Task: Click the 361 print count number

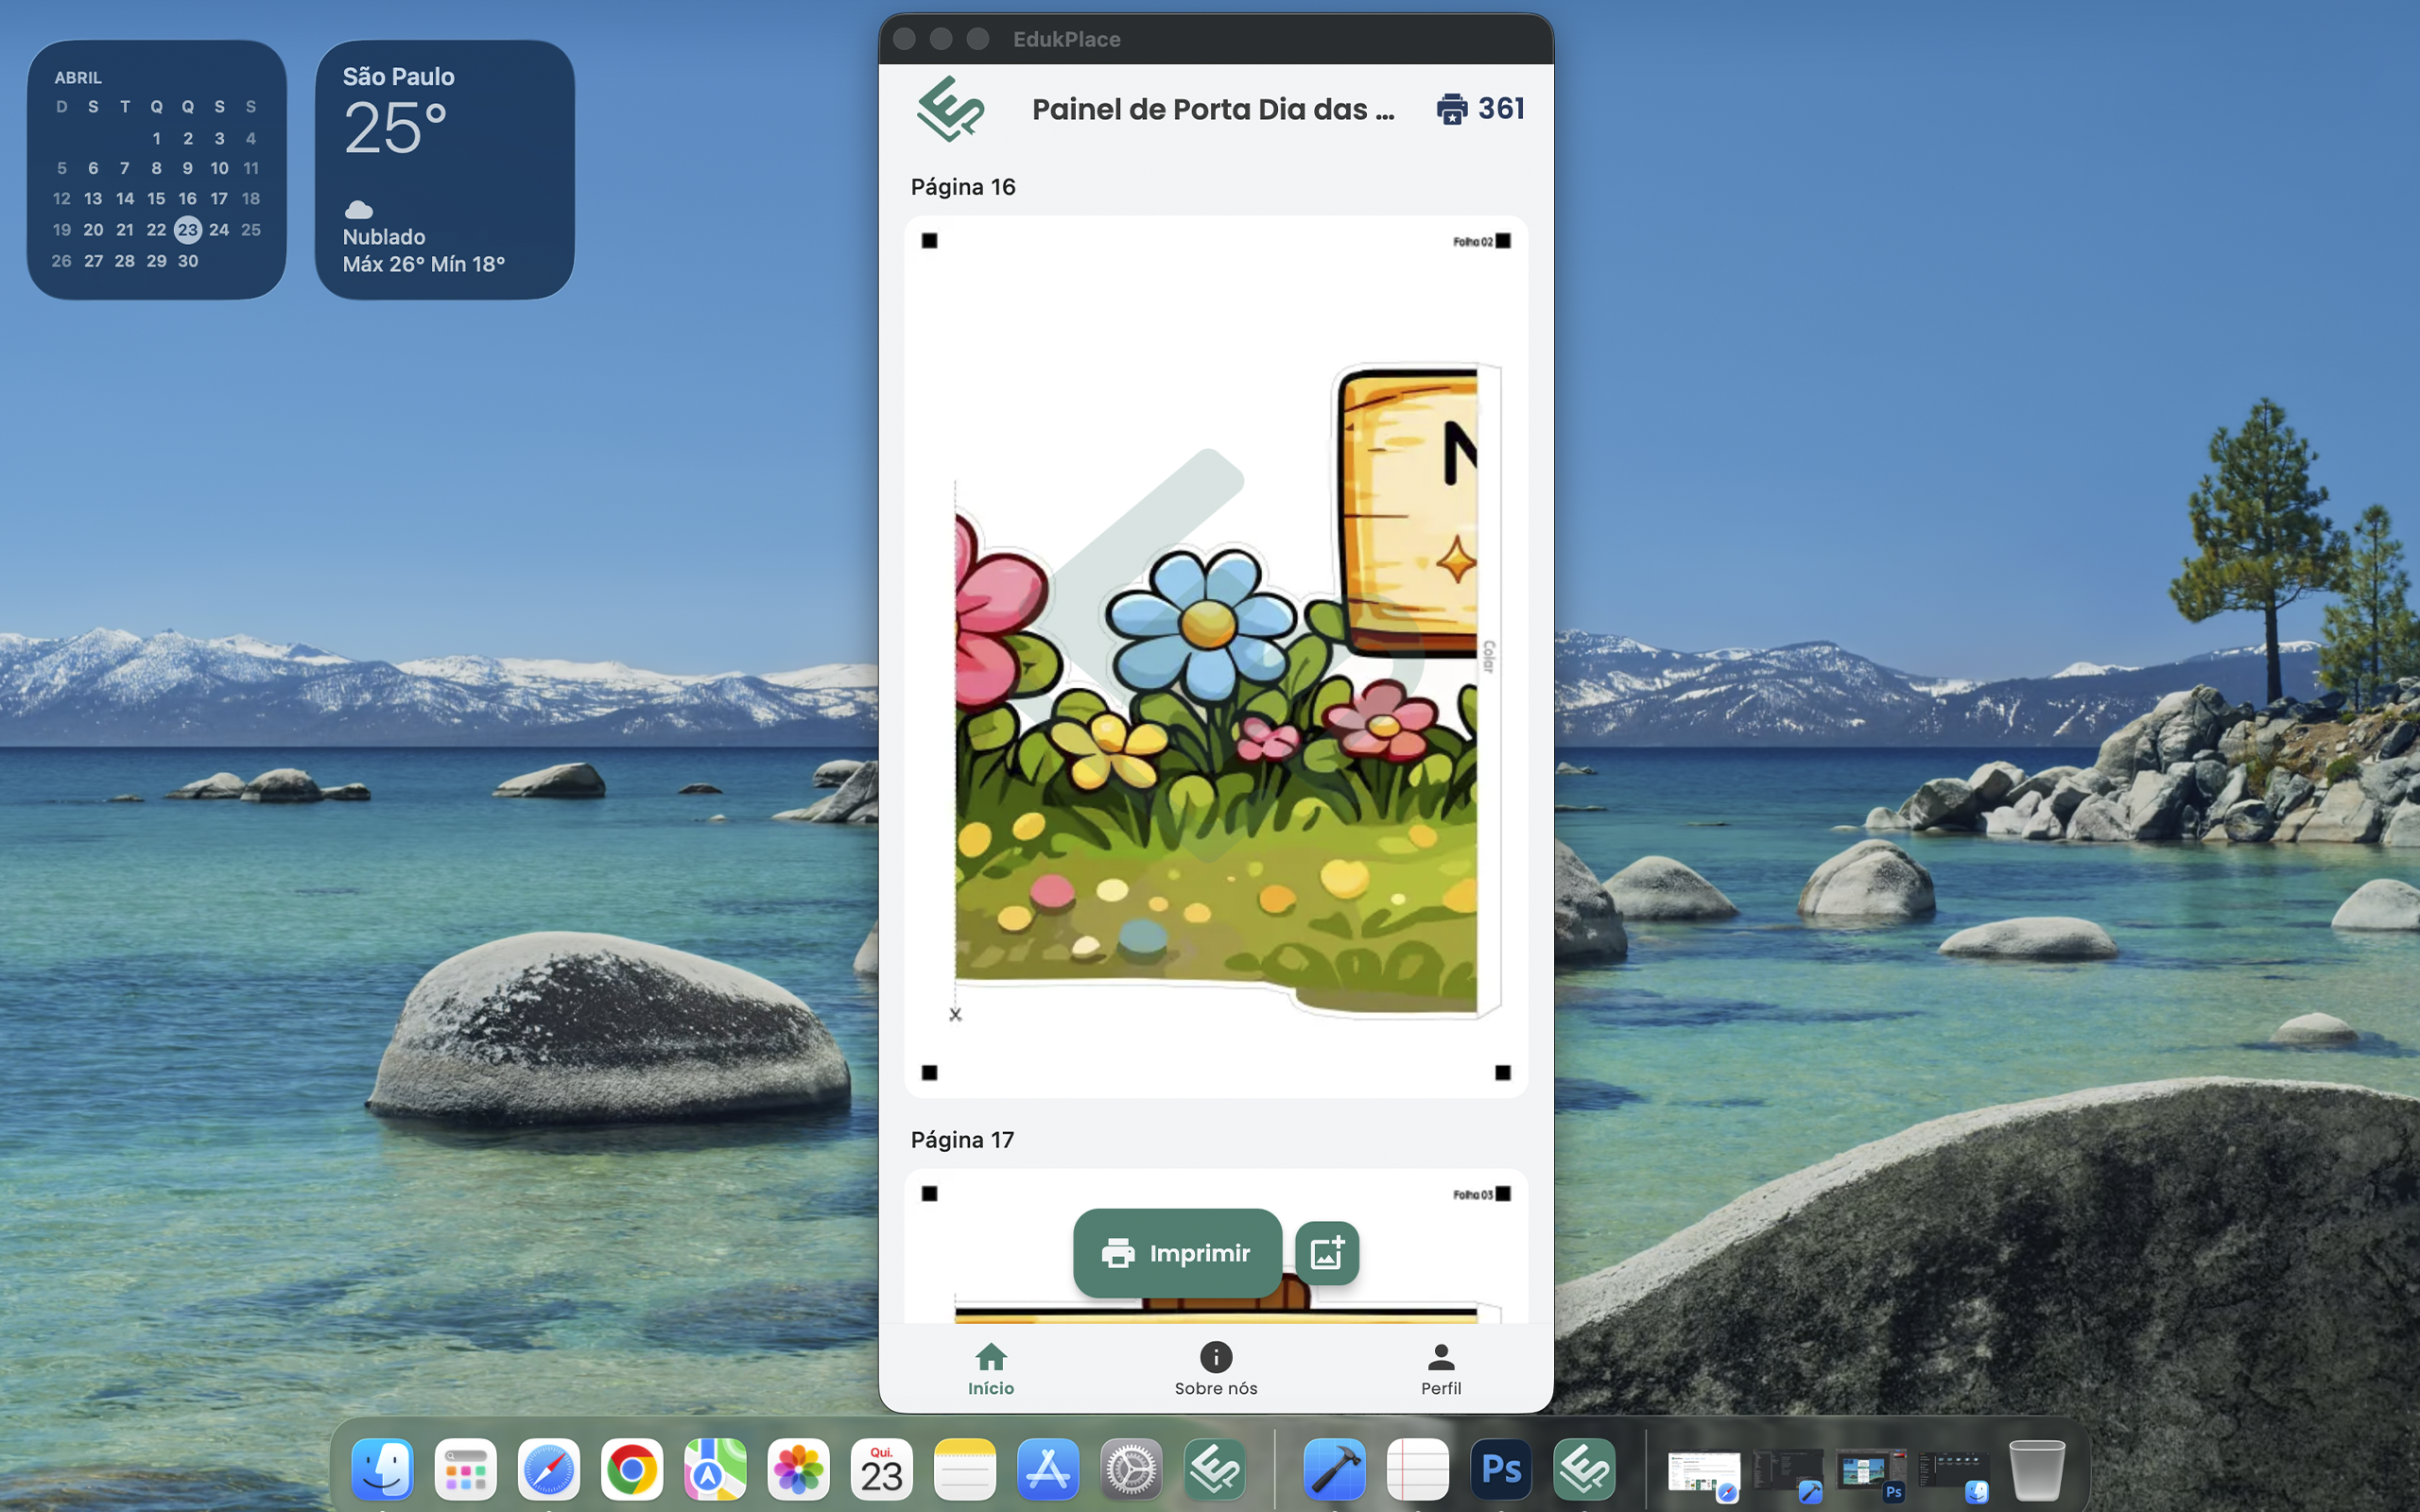Action: pos(1501,108)
